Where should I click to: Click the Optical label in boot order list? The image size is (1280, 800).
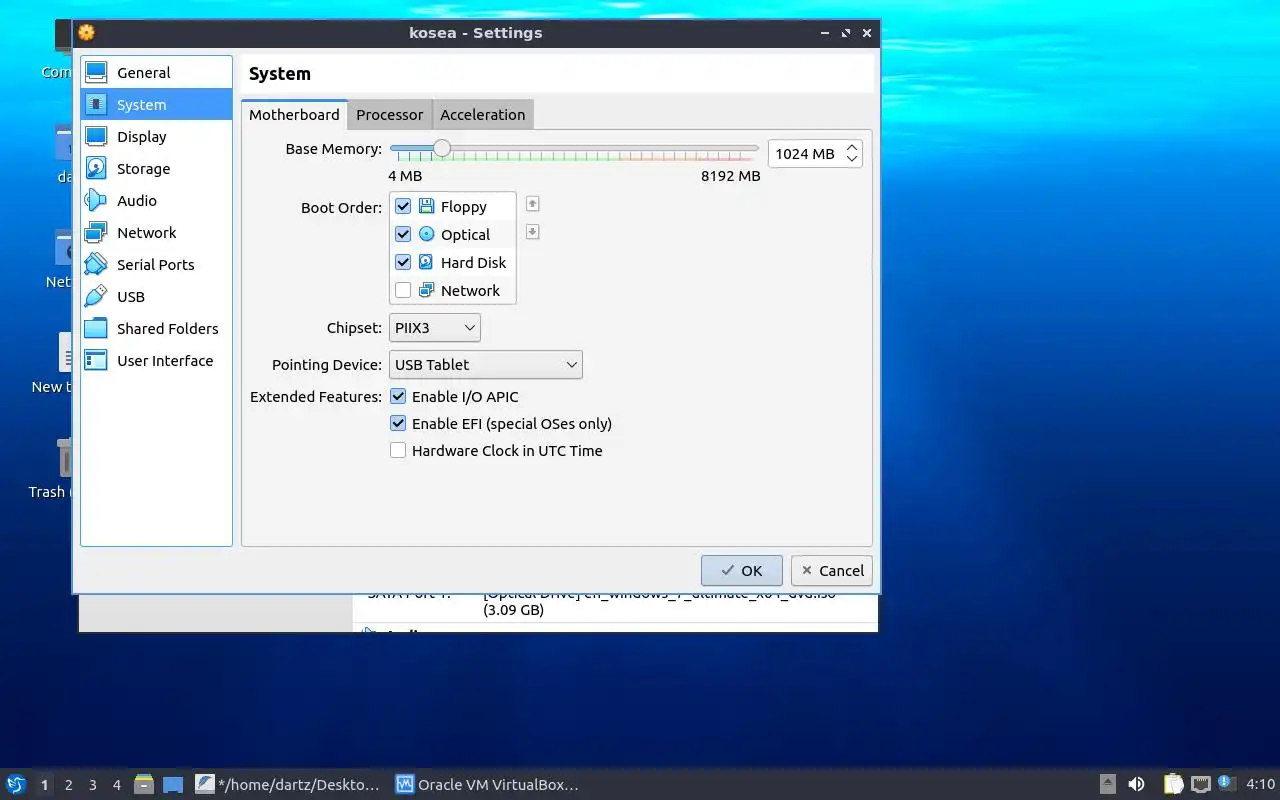coord(466,235)
